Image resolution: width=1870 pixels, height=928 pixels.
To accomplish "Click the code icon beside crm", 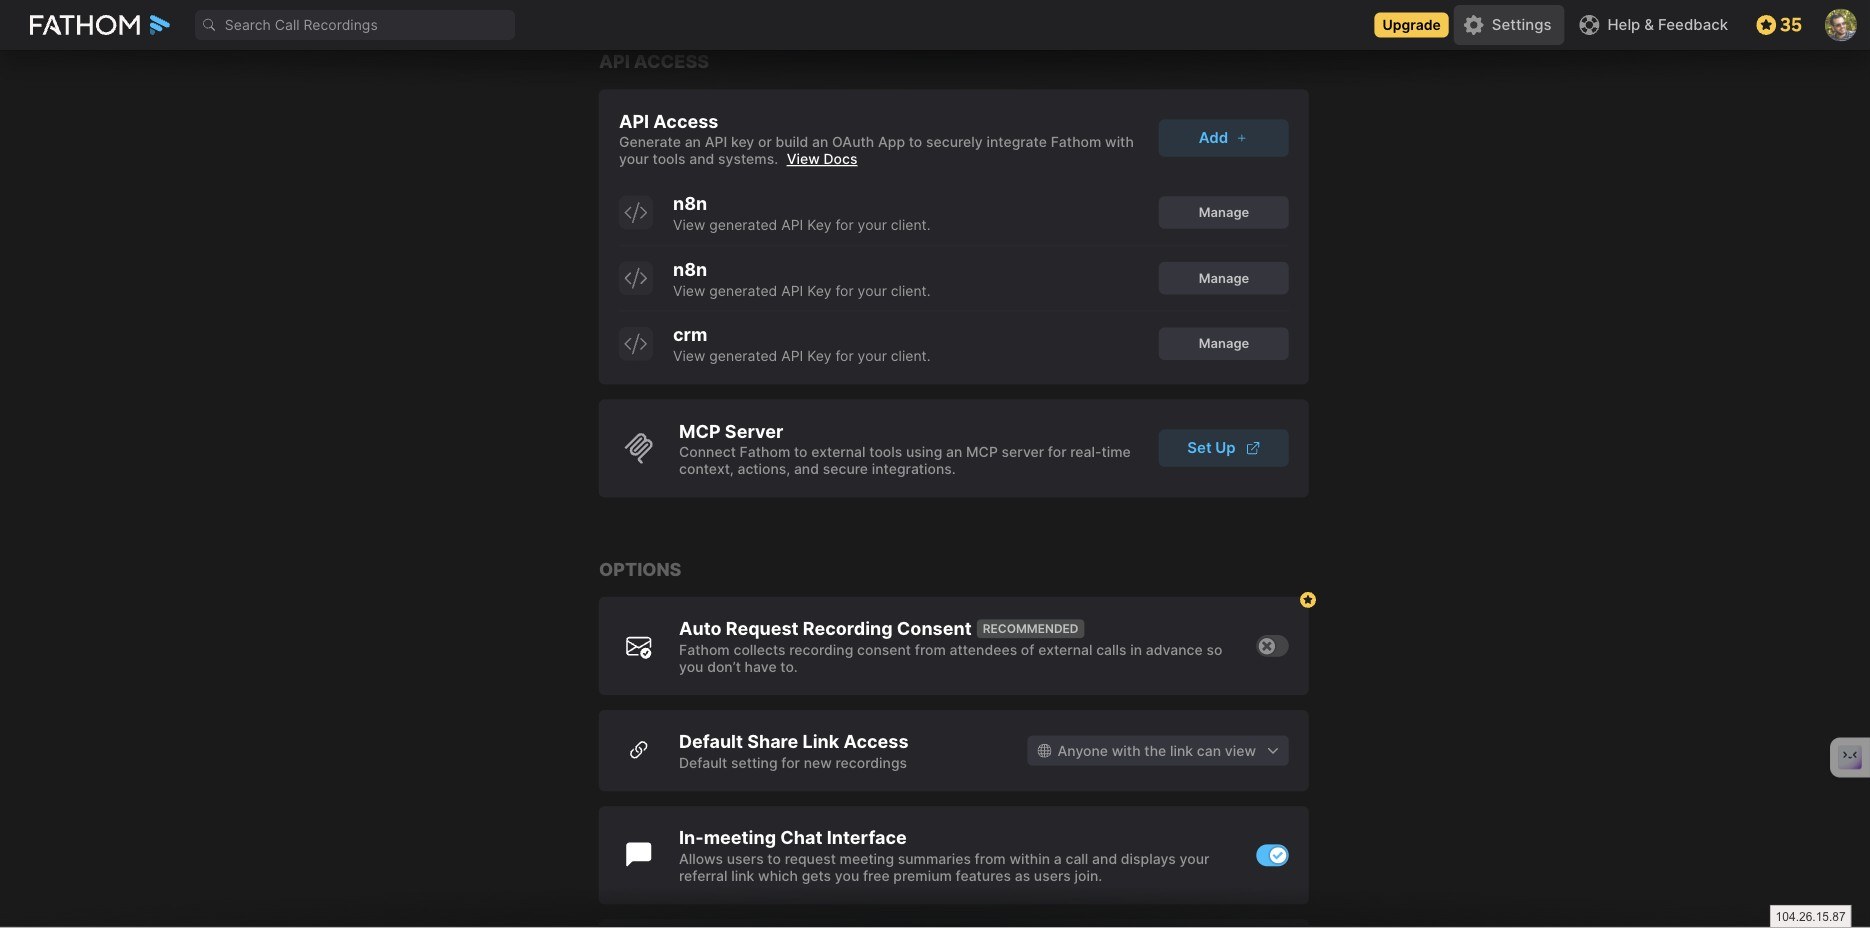I will [x=636, y=344].
